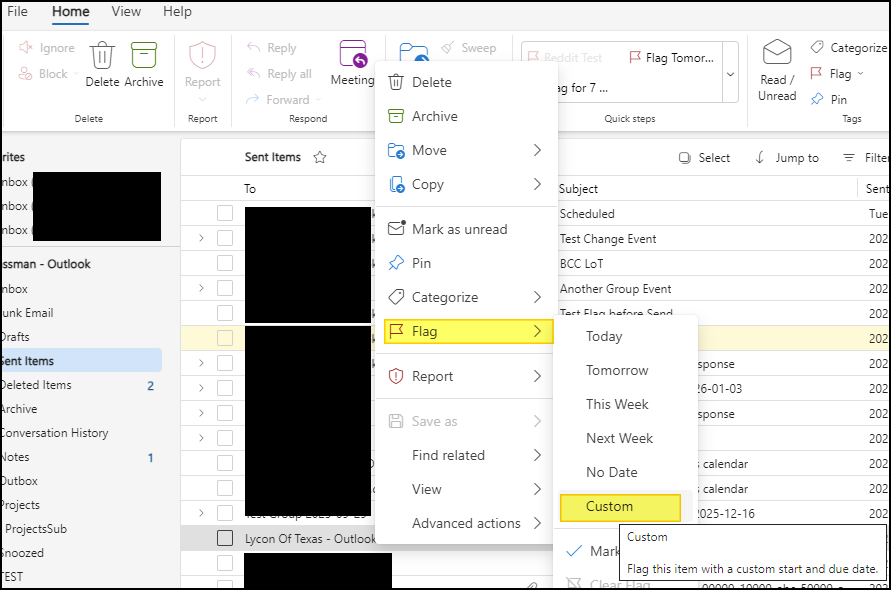
Task: Open the Deleted Items folder
Action: click(x=36, y=385)
